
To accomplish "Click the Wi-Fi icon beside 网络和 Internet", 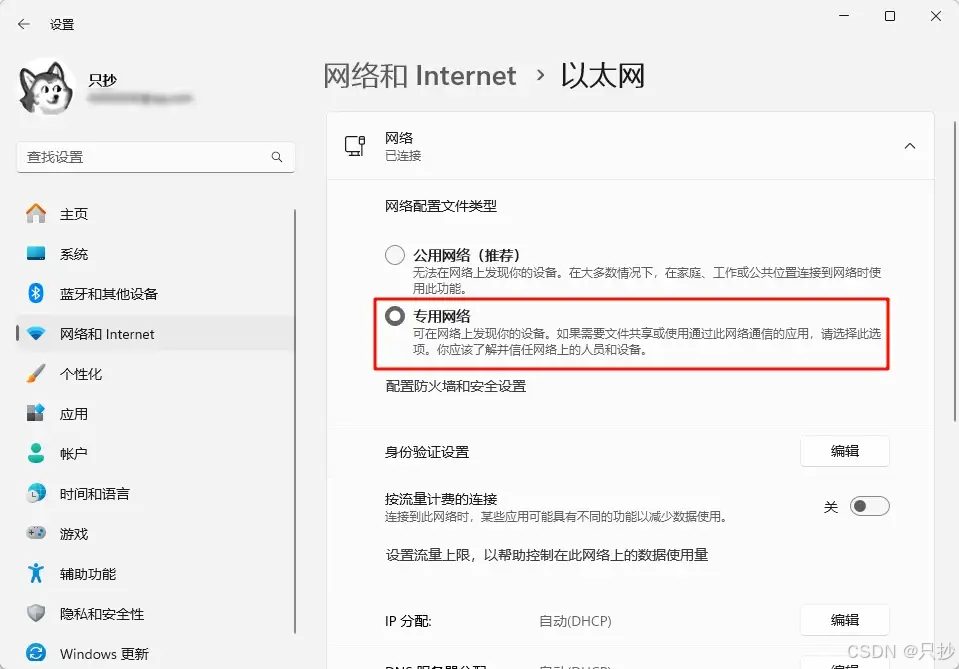I will tap(36, 334).
